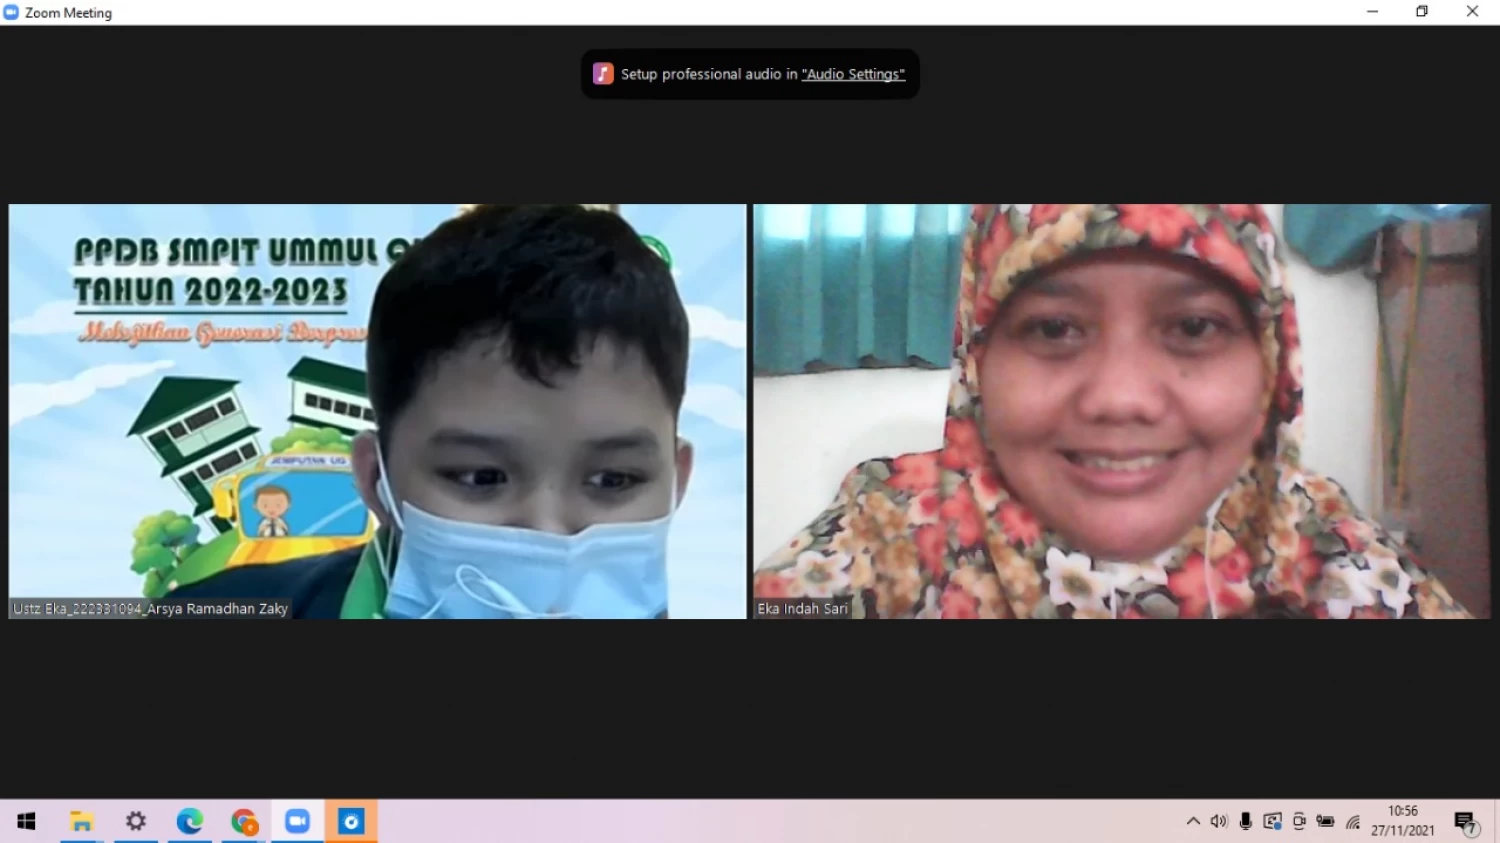
Task: Select Eka Indah Sari's video tile
Action: coord(1121,411)
